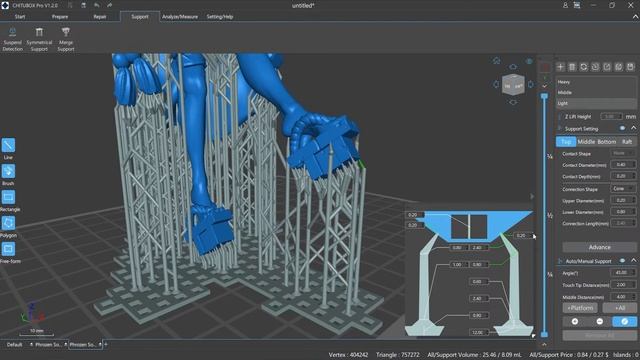640x360 pixels.
Task: Click bottom handle of layer slider
Action: [x=544, y=335]
